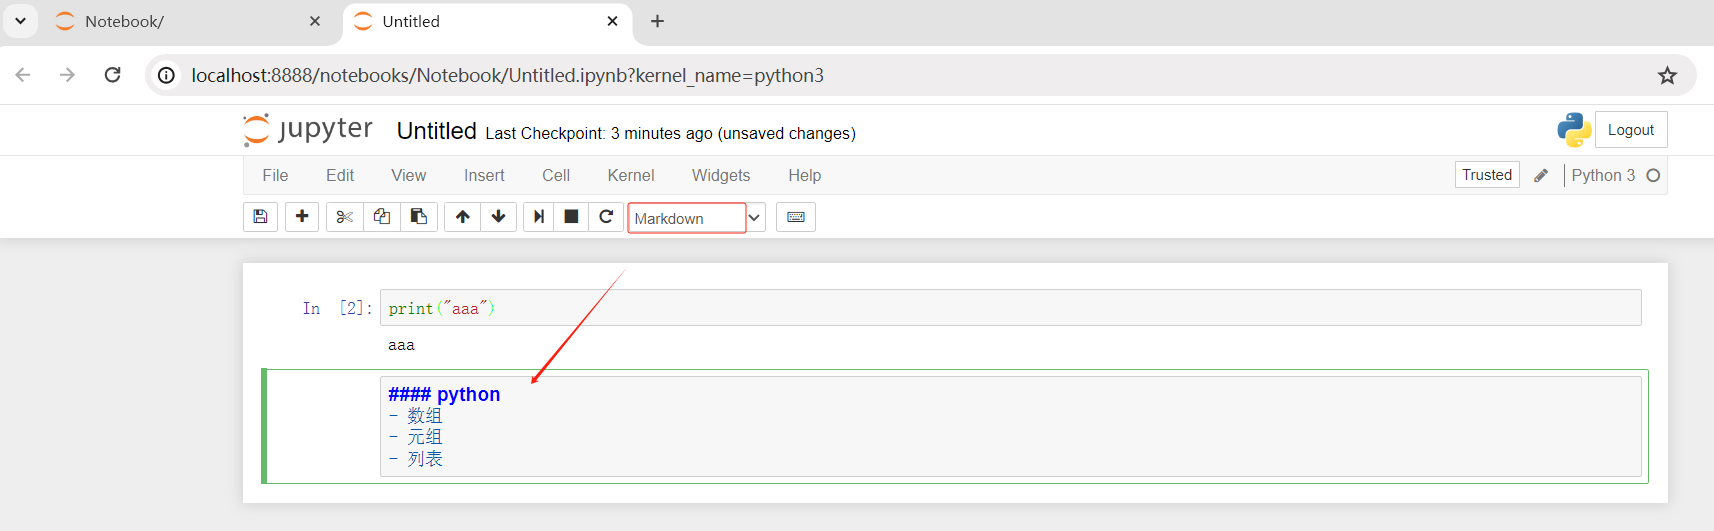Viewport: 1714px width, 531px height.
Task: Restart the kernel icon
Action: 606,217
